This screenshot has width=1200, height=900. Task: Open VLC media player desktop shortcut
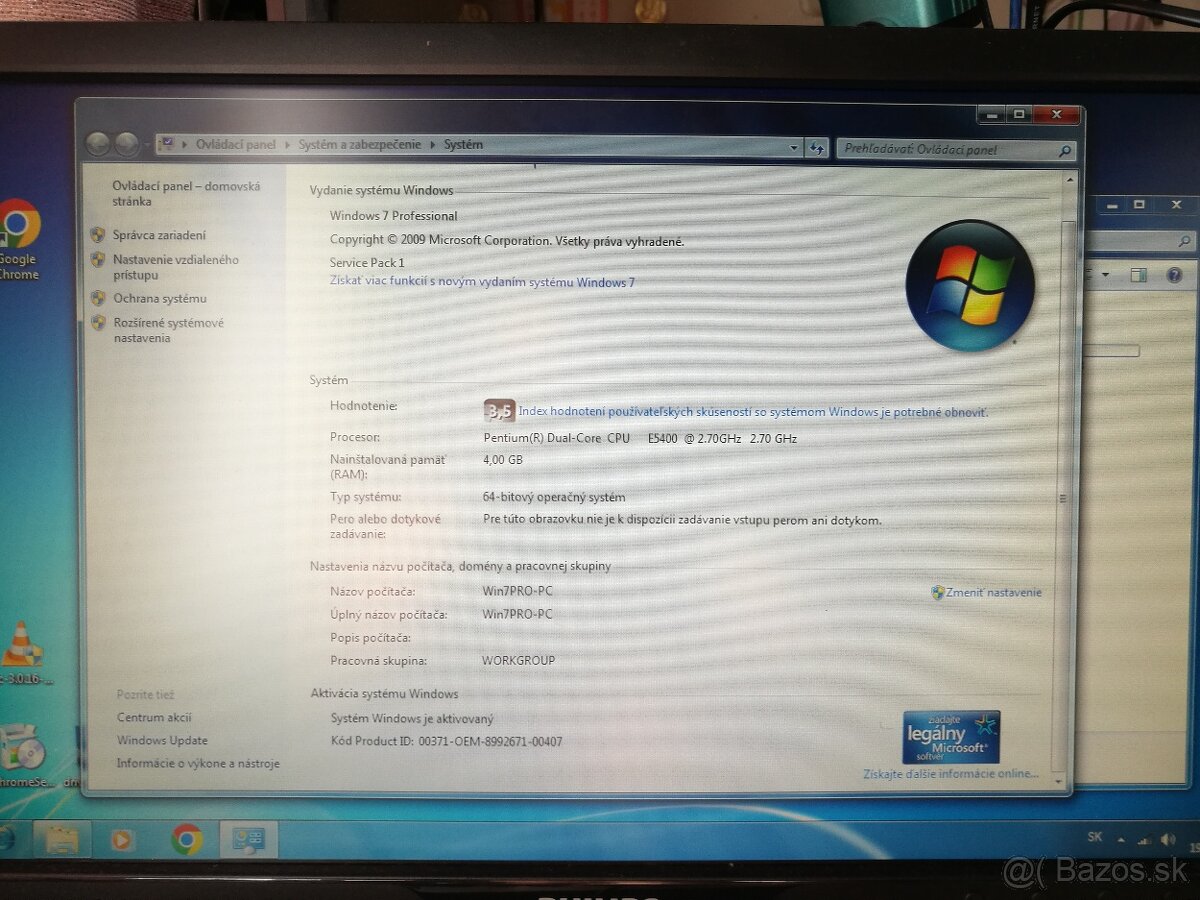(x=22, y=653)
